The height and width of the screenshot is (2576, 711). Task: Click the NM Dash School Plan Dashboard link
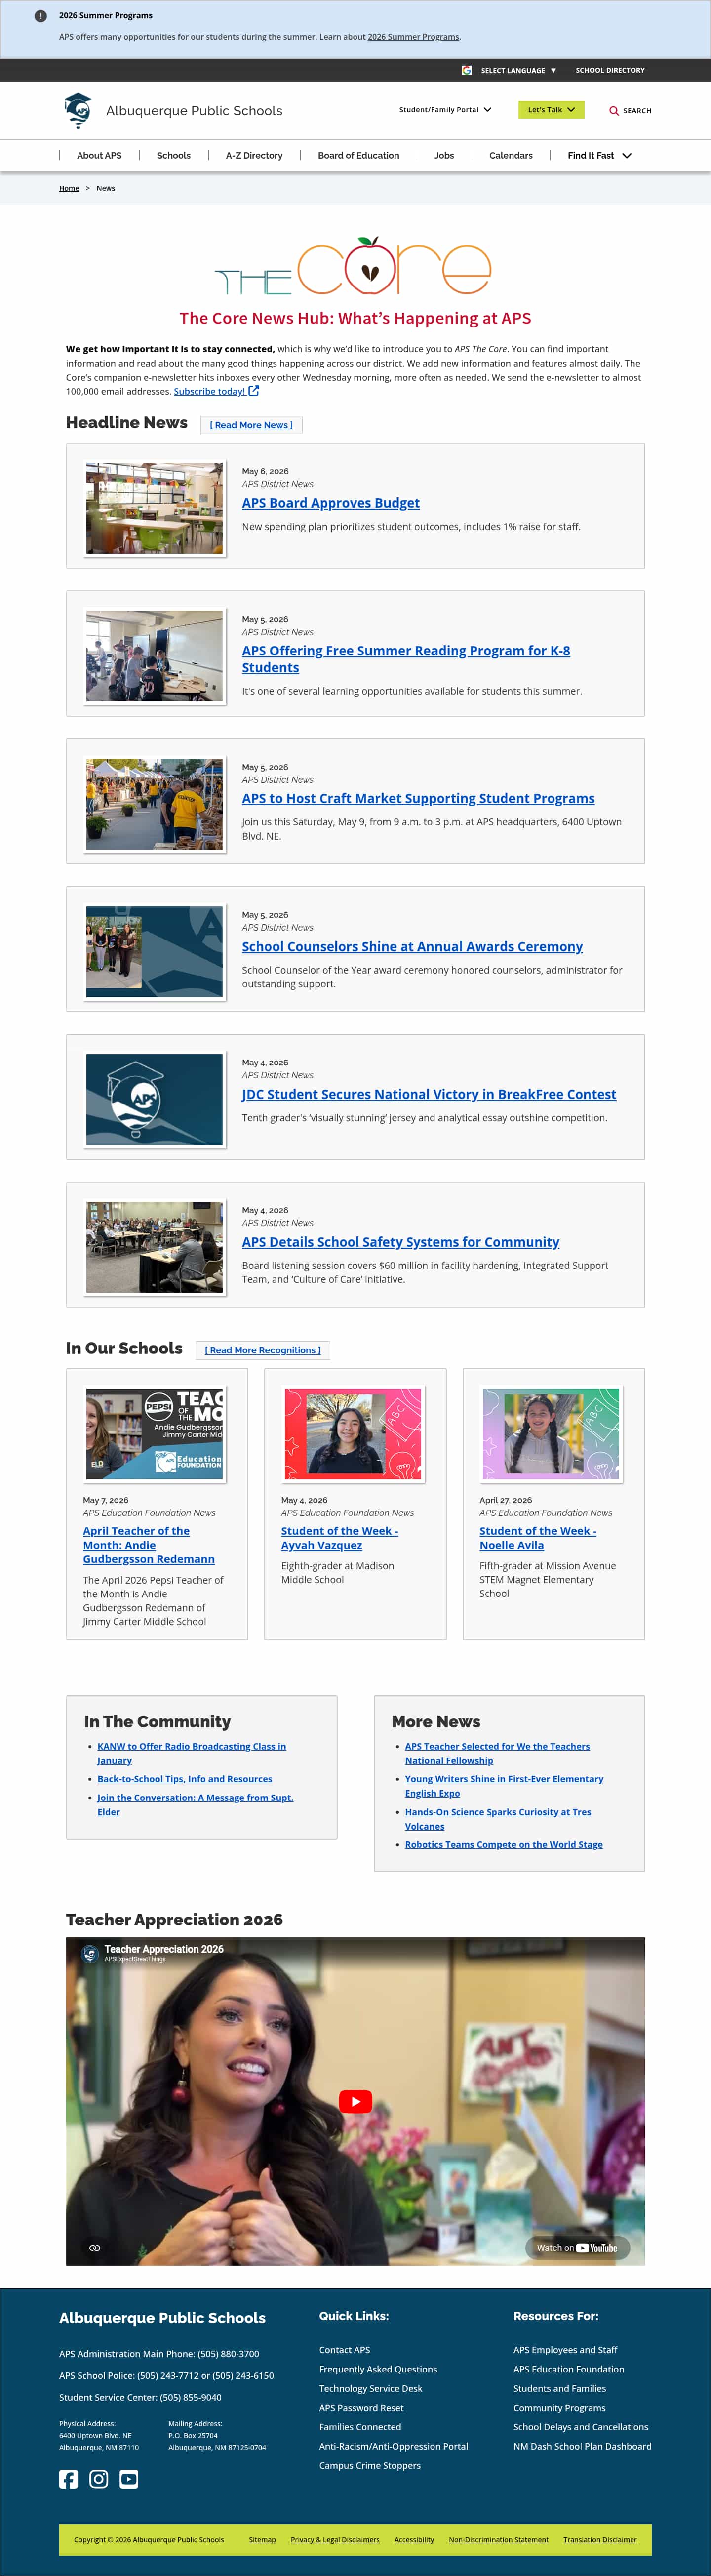click(x=582, y=2446)
